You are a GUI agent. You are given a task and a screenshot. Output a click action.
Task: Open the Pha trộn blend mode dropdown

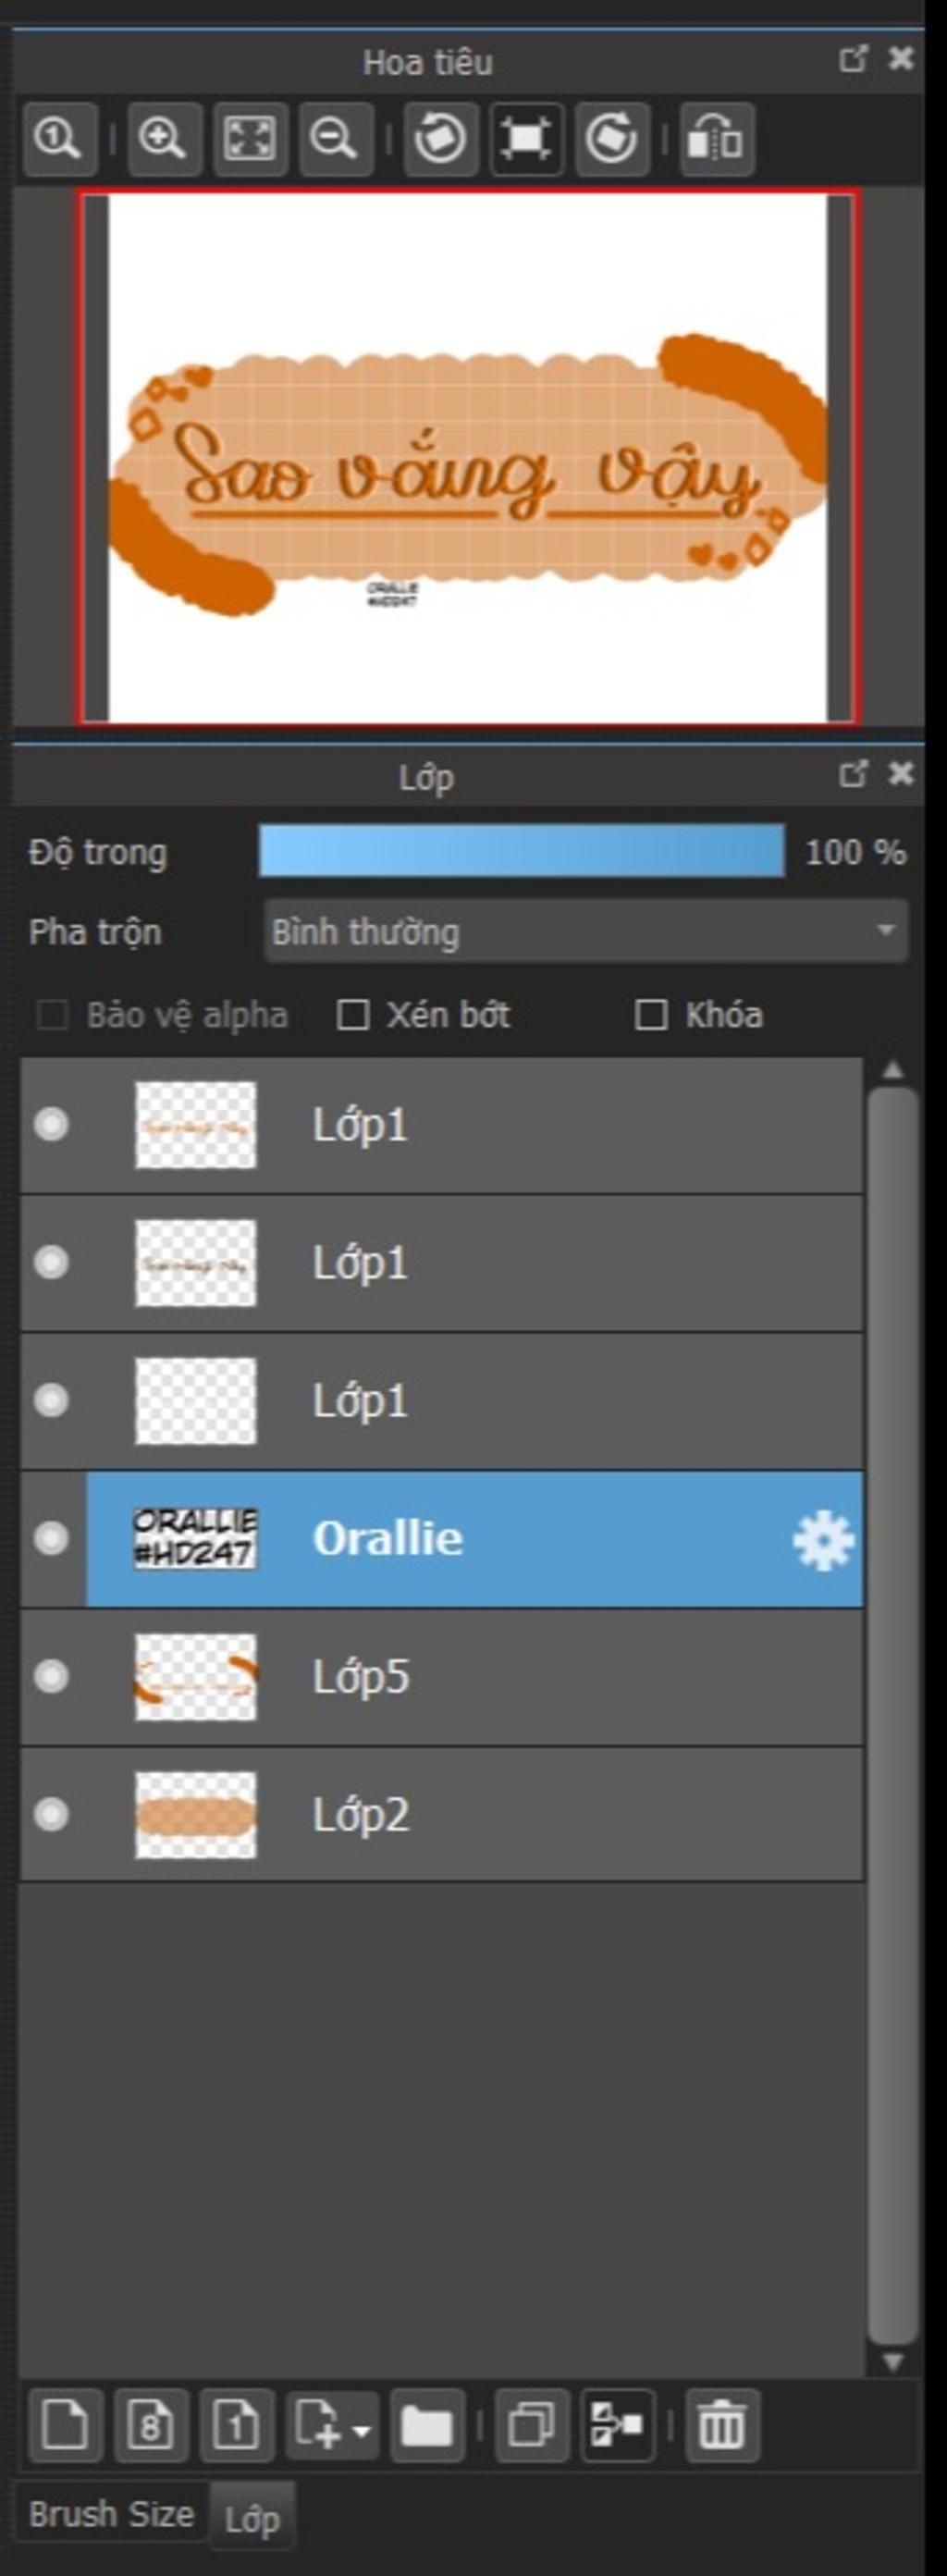click(586, 931)
